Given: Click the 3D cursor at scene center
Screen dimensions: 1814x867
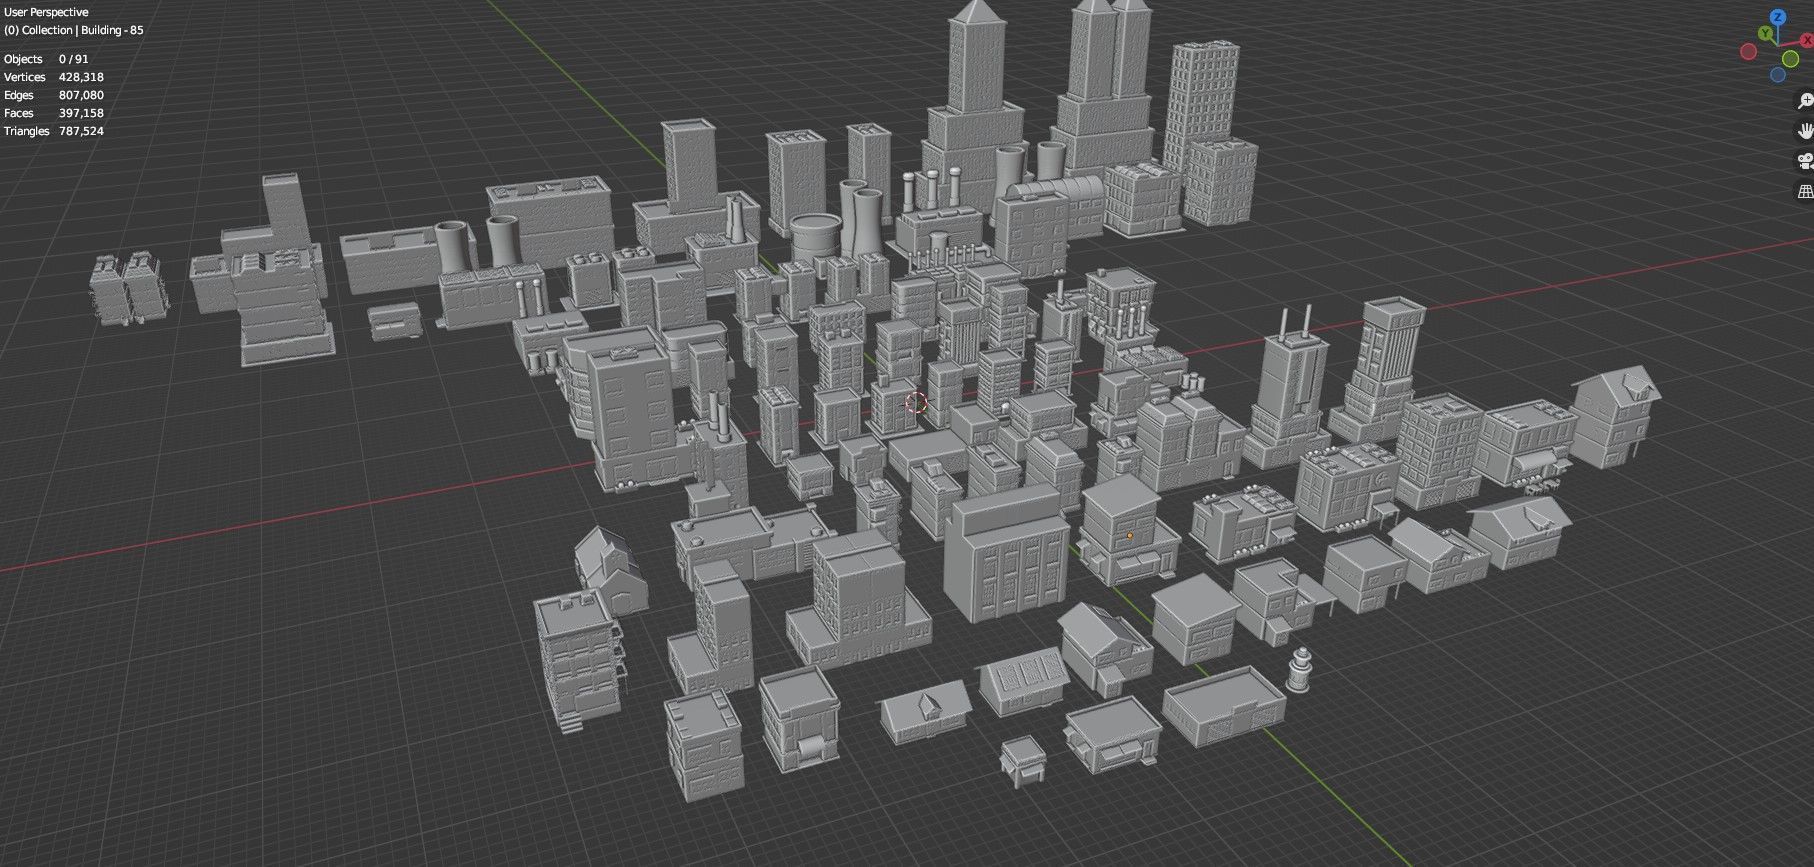Looking at the screenshot, I should click(x=916, y=403).
